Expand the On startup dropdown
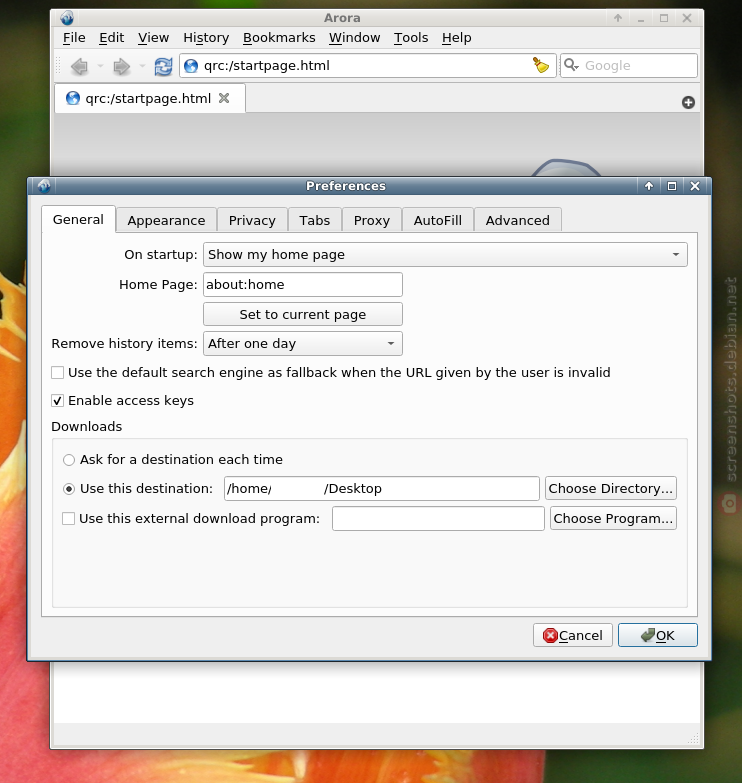 [x=445, y=255]
